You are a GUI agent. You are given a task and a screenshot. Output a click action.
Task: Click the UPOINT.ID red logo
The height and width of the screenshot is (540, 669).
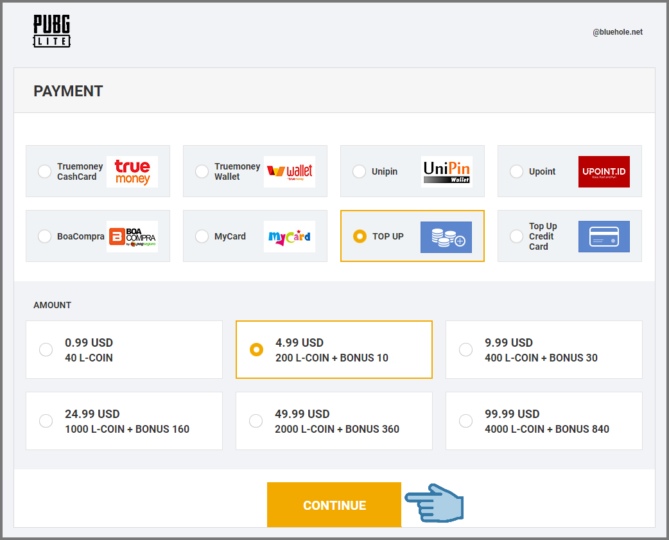click(604, 171)
